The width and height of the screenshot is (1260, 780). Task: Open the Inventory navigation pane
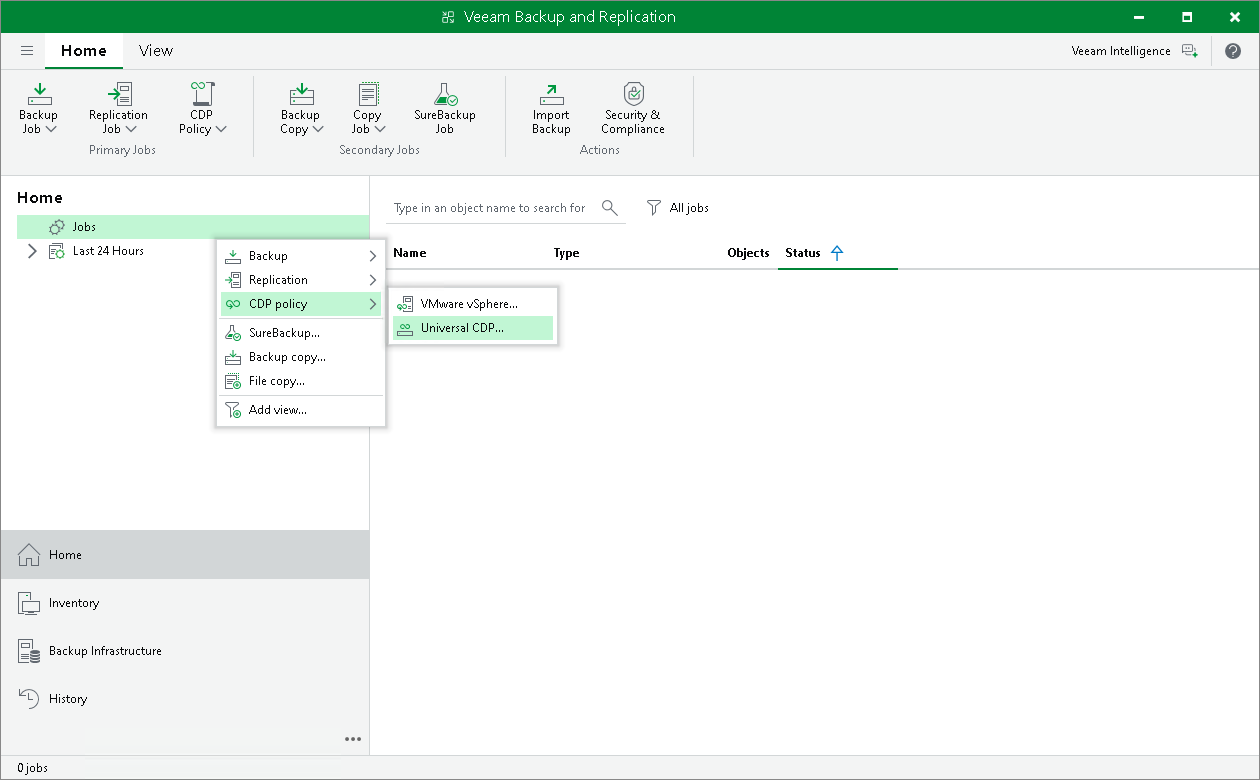[x=74, y=603]
